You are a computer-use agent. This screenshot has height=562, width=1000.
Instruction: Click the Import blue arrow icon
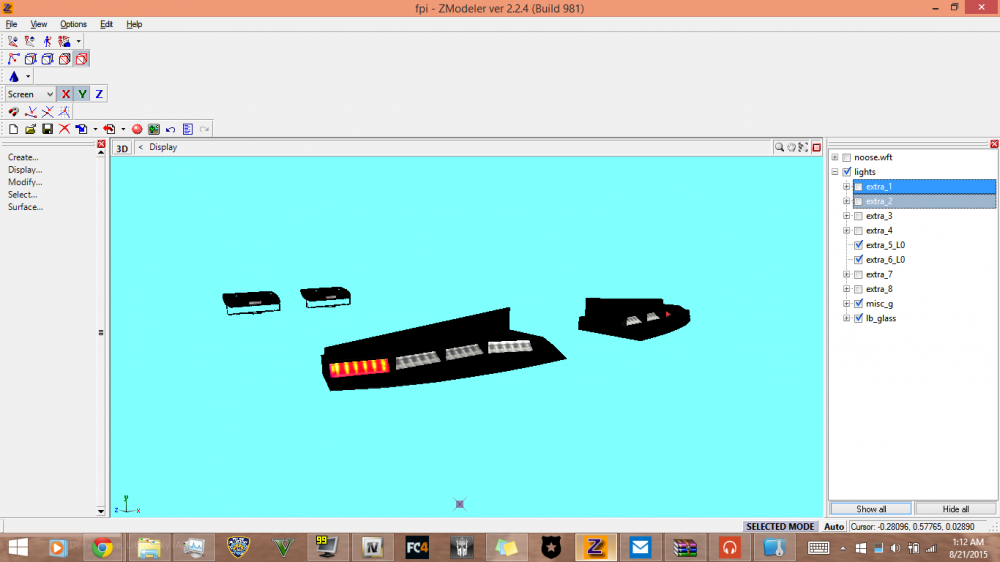pyautogui.click(x=81, y=129)
